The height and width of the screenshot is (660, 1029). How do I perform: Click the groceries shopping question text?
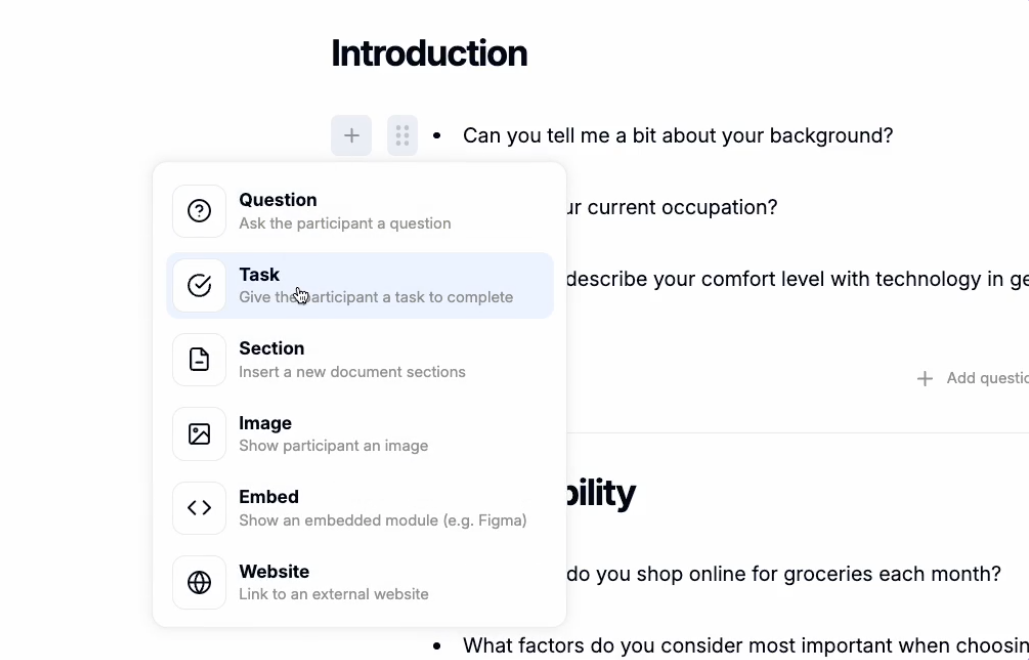(784, 574)
